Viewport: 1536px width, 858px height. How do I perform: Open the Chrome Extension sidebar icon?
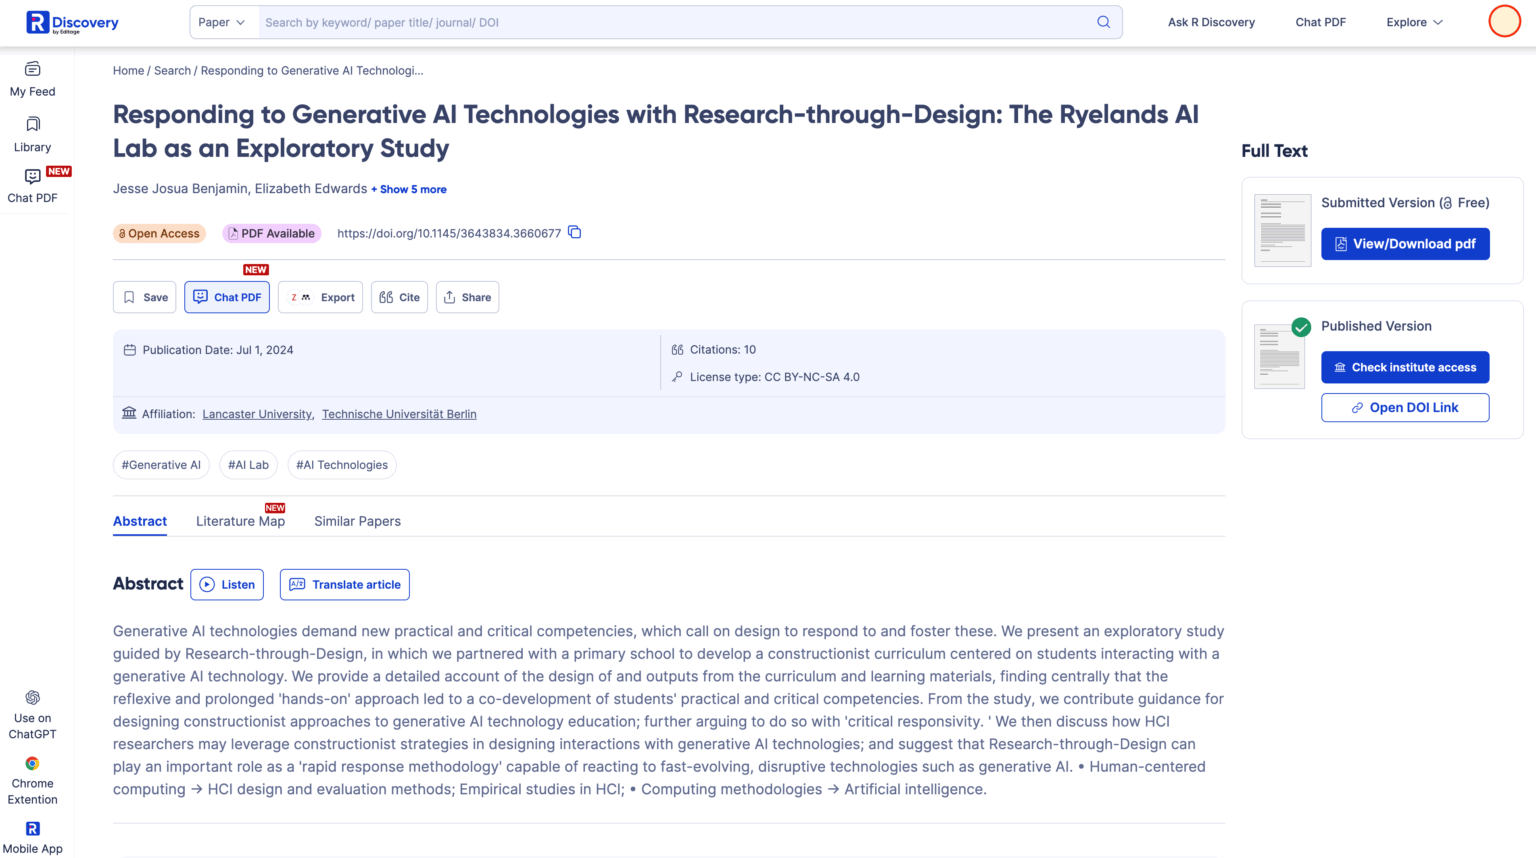pos(33,764)
